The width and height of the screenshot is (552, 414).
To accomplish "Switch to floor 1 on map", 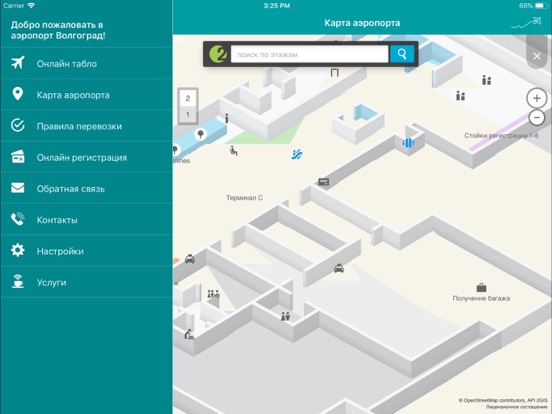I will pyautogui.click(x=188, y=114).
